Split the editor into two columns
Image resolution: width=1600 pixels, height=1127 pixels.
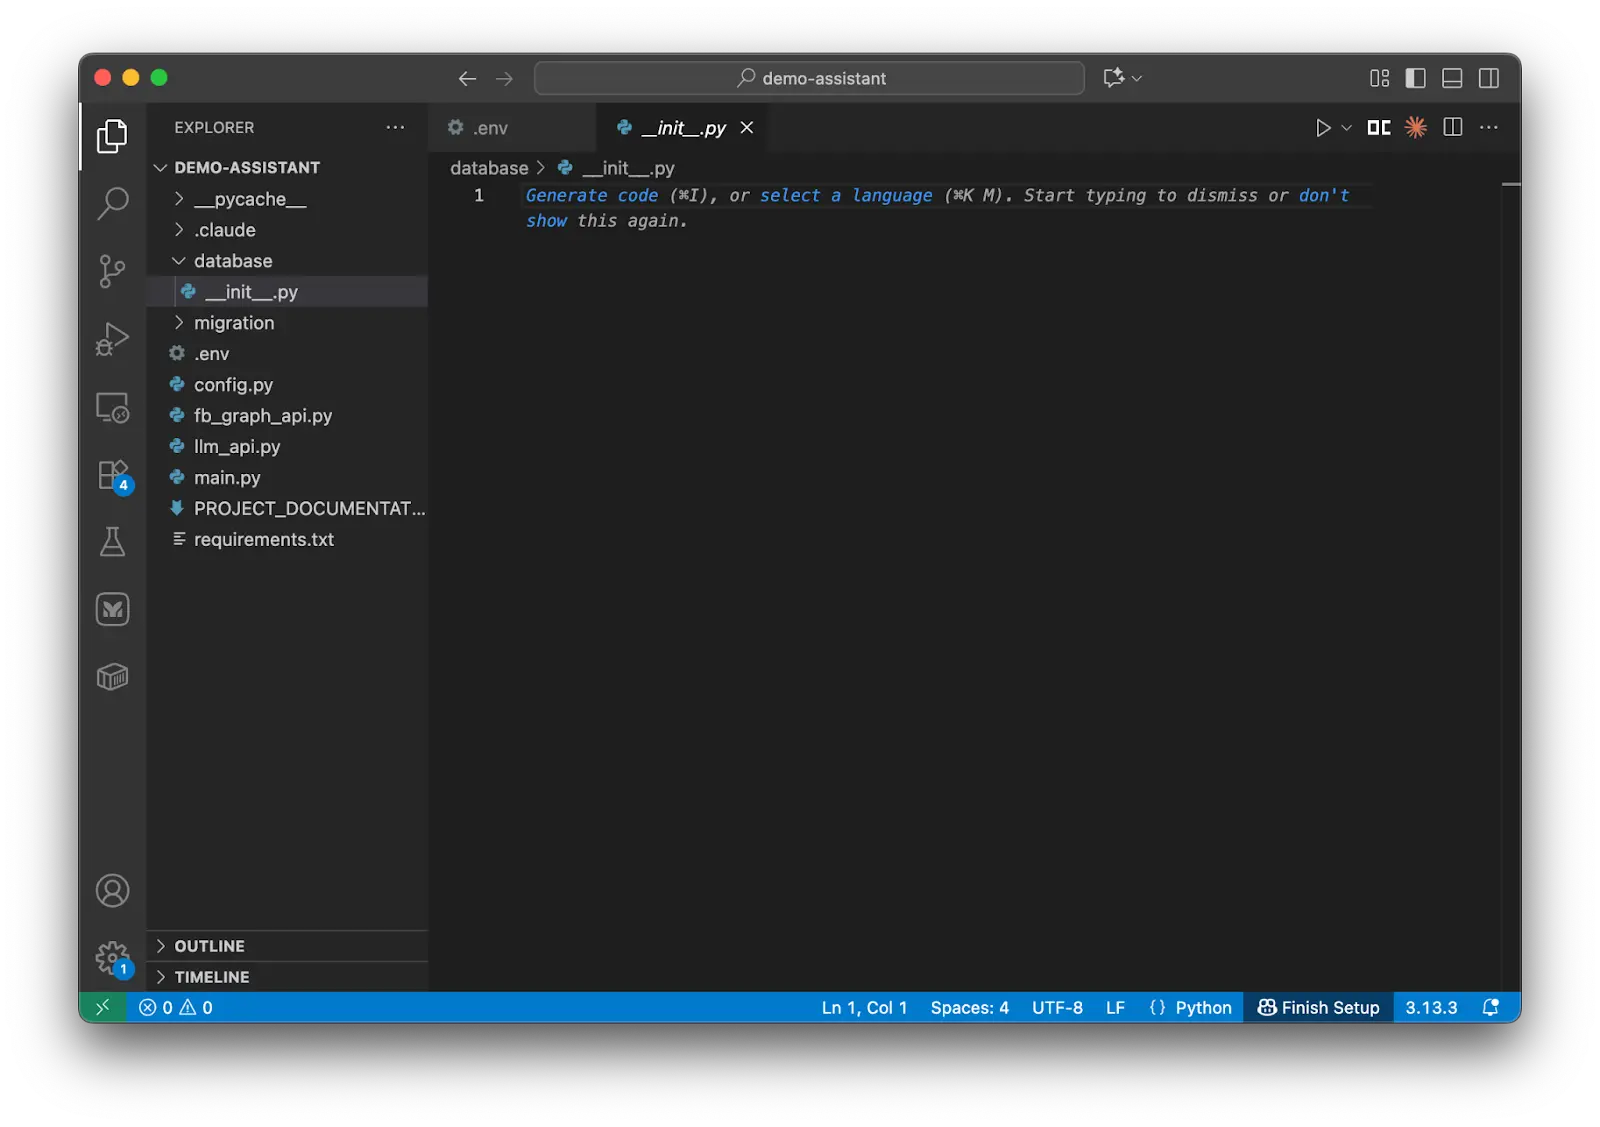pyautogui.click(x=1452, y=127)
